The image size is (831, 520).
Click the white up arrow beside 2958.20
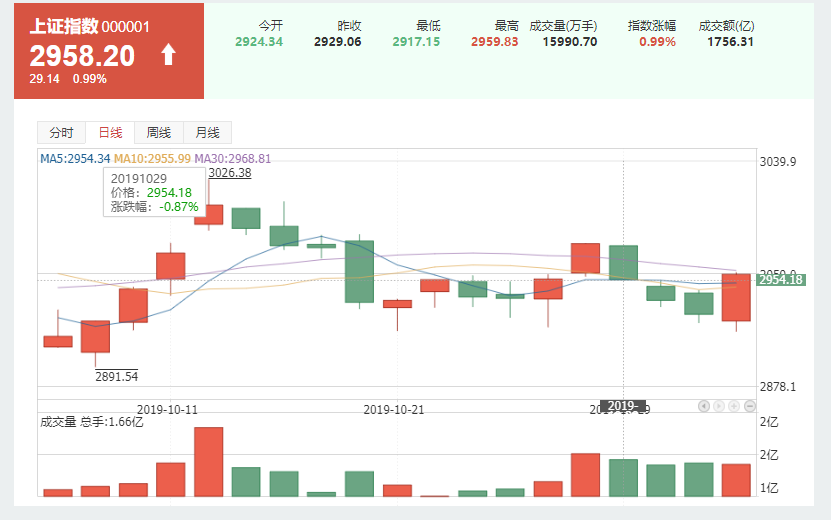tap(168, 56)
